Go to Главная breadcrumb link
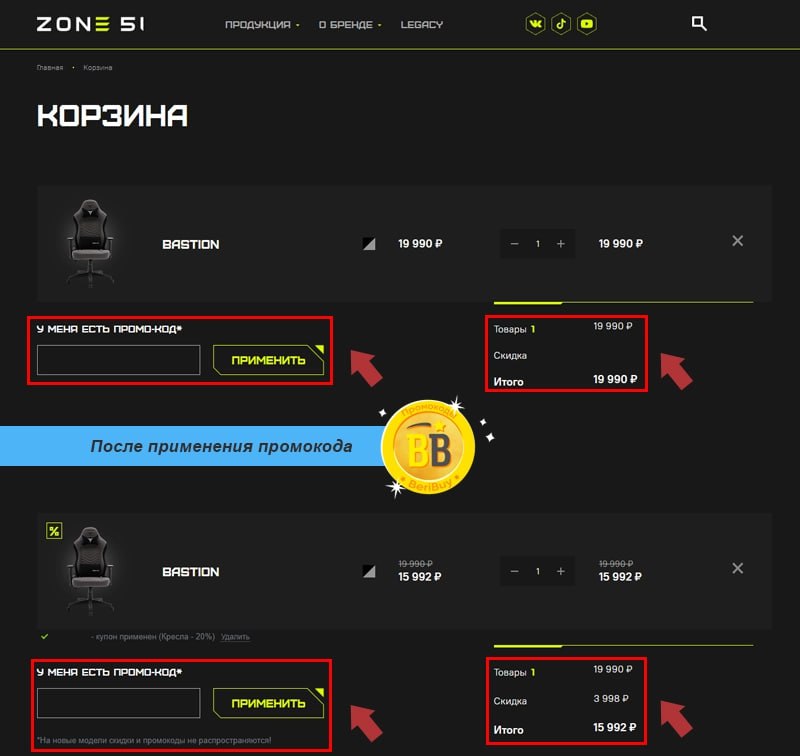The width and height of the screenshot is (800, 756). [x=49, y=67]
